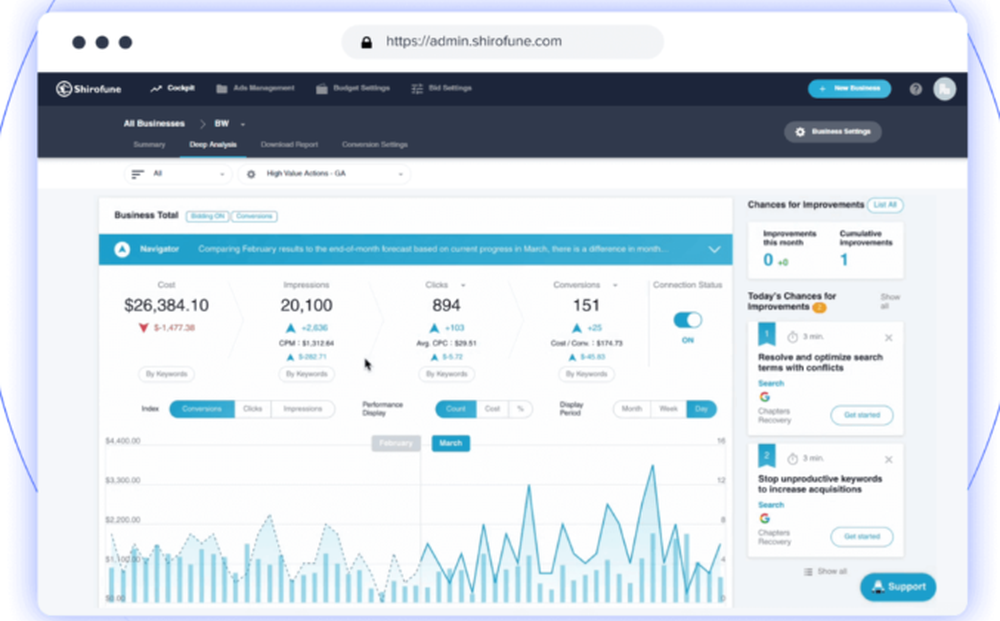Open the Support chat button
This screenshot has width=1000, height=621.
tap(898, 587)
